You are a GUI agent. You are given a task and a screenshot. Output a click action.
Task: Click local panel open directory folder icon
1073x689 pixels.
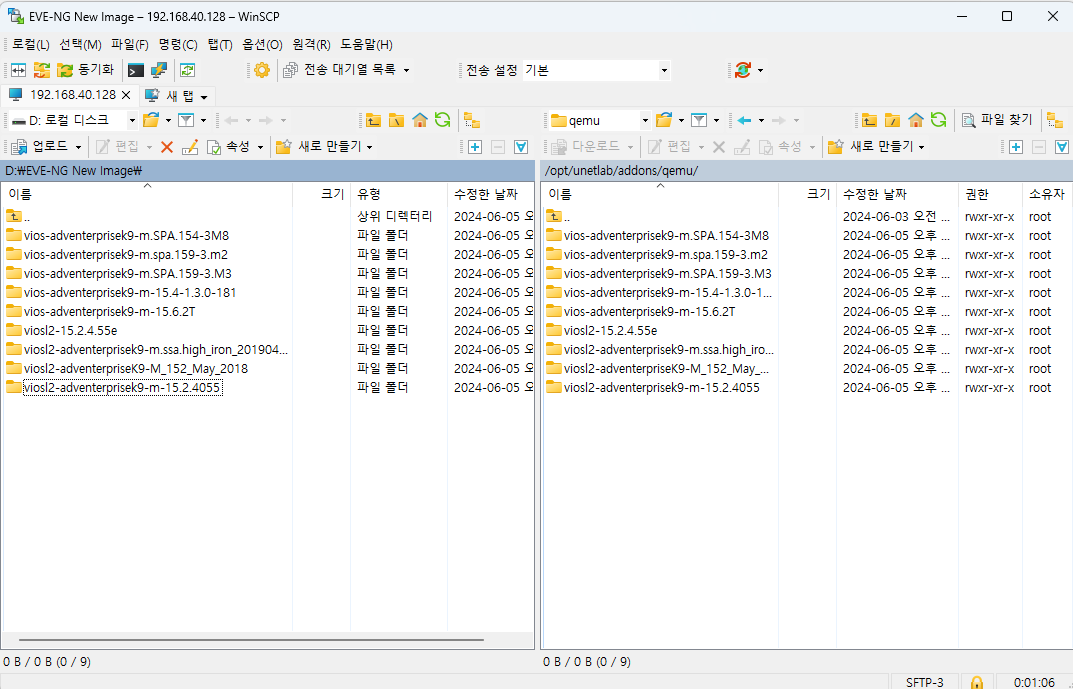151,120
